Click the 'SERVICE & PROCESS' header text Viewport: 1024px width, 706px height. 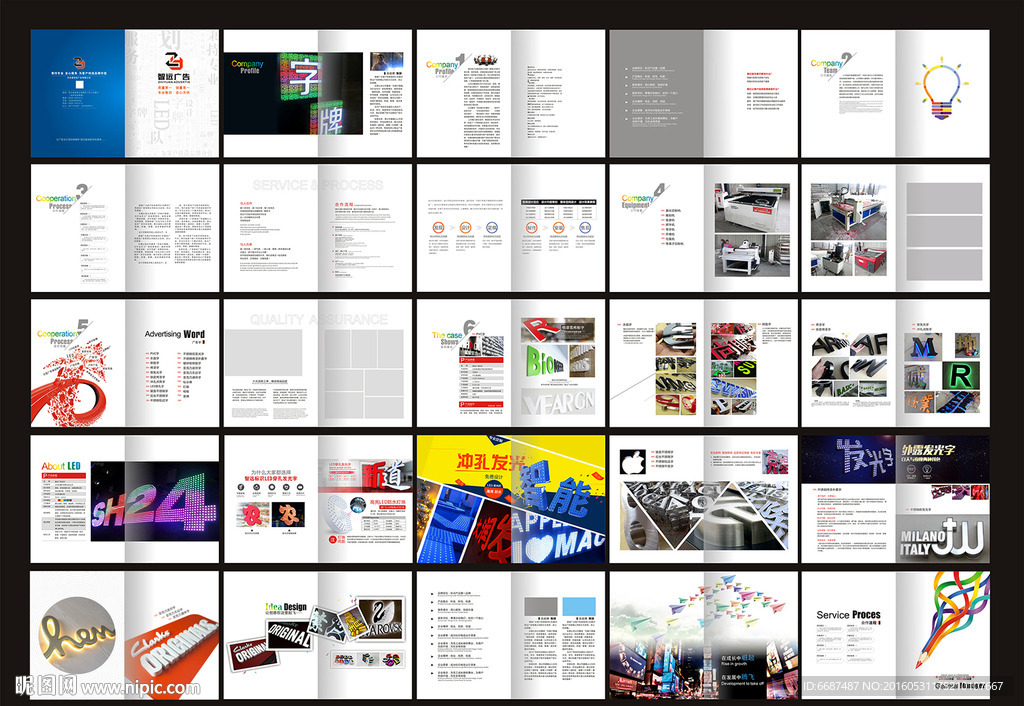pos(317,185)
